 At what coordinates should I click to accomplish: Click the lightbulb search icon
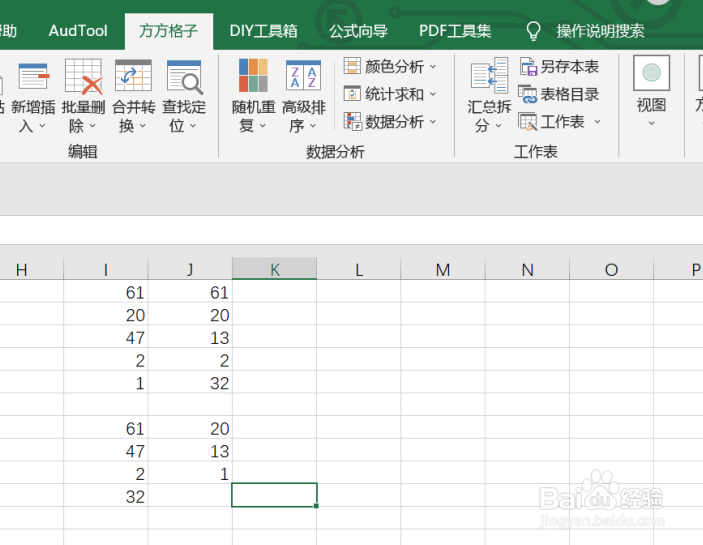click(x=533, y=31)
